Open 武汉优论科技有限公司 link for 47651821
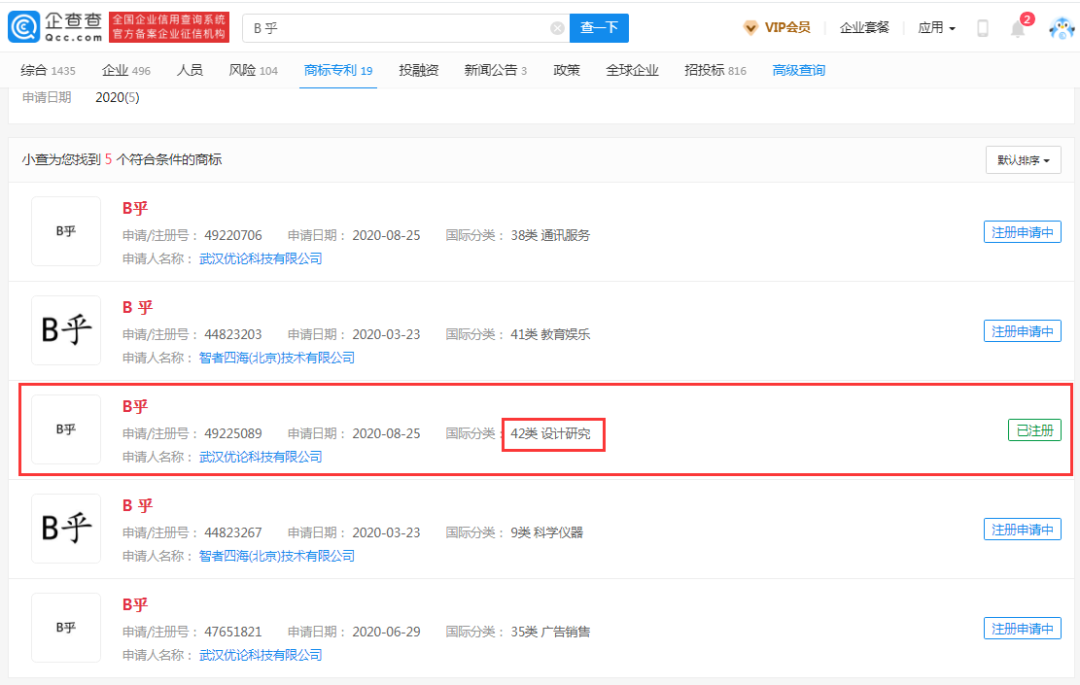The width and height of the screenshot is (1080, 685). pos(260,655)
